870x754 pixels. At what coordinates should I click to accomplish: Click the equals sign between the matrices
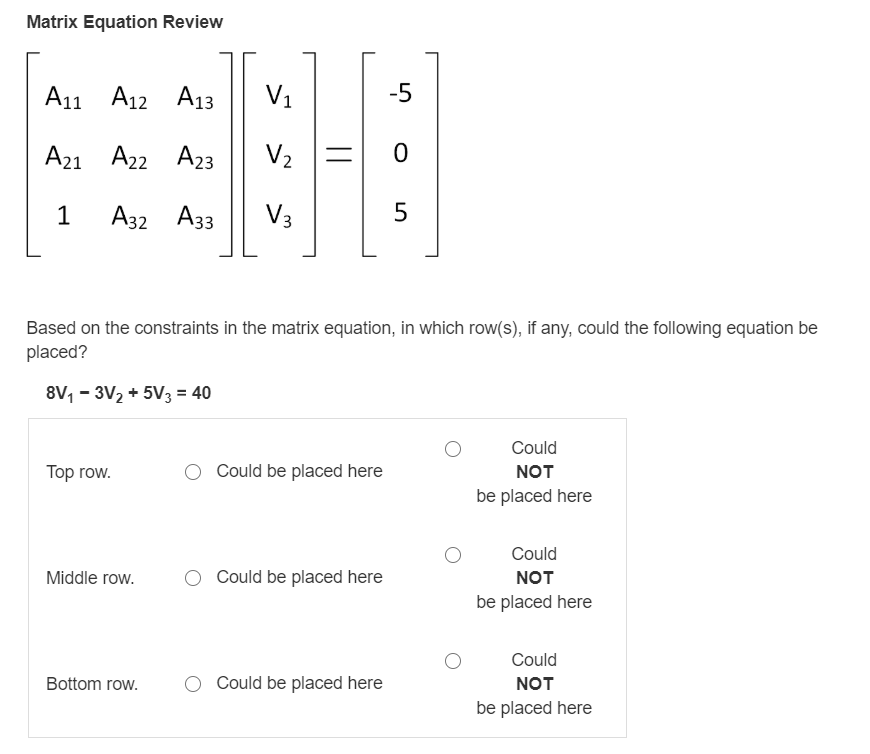coord(337,156)
